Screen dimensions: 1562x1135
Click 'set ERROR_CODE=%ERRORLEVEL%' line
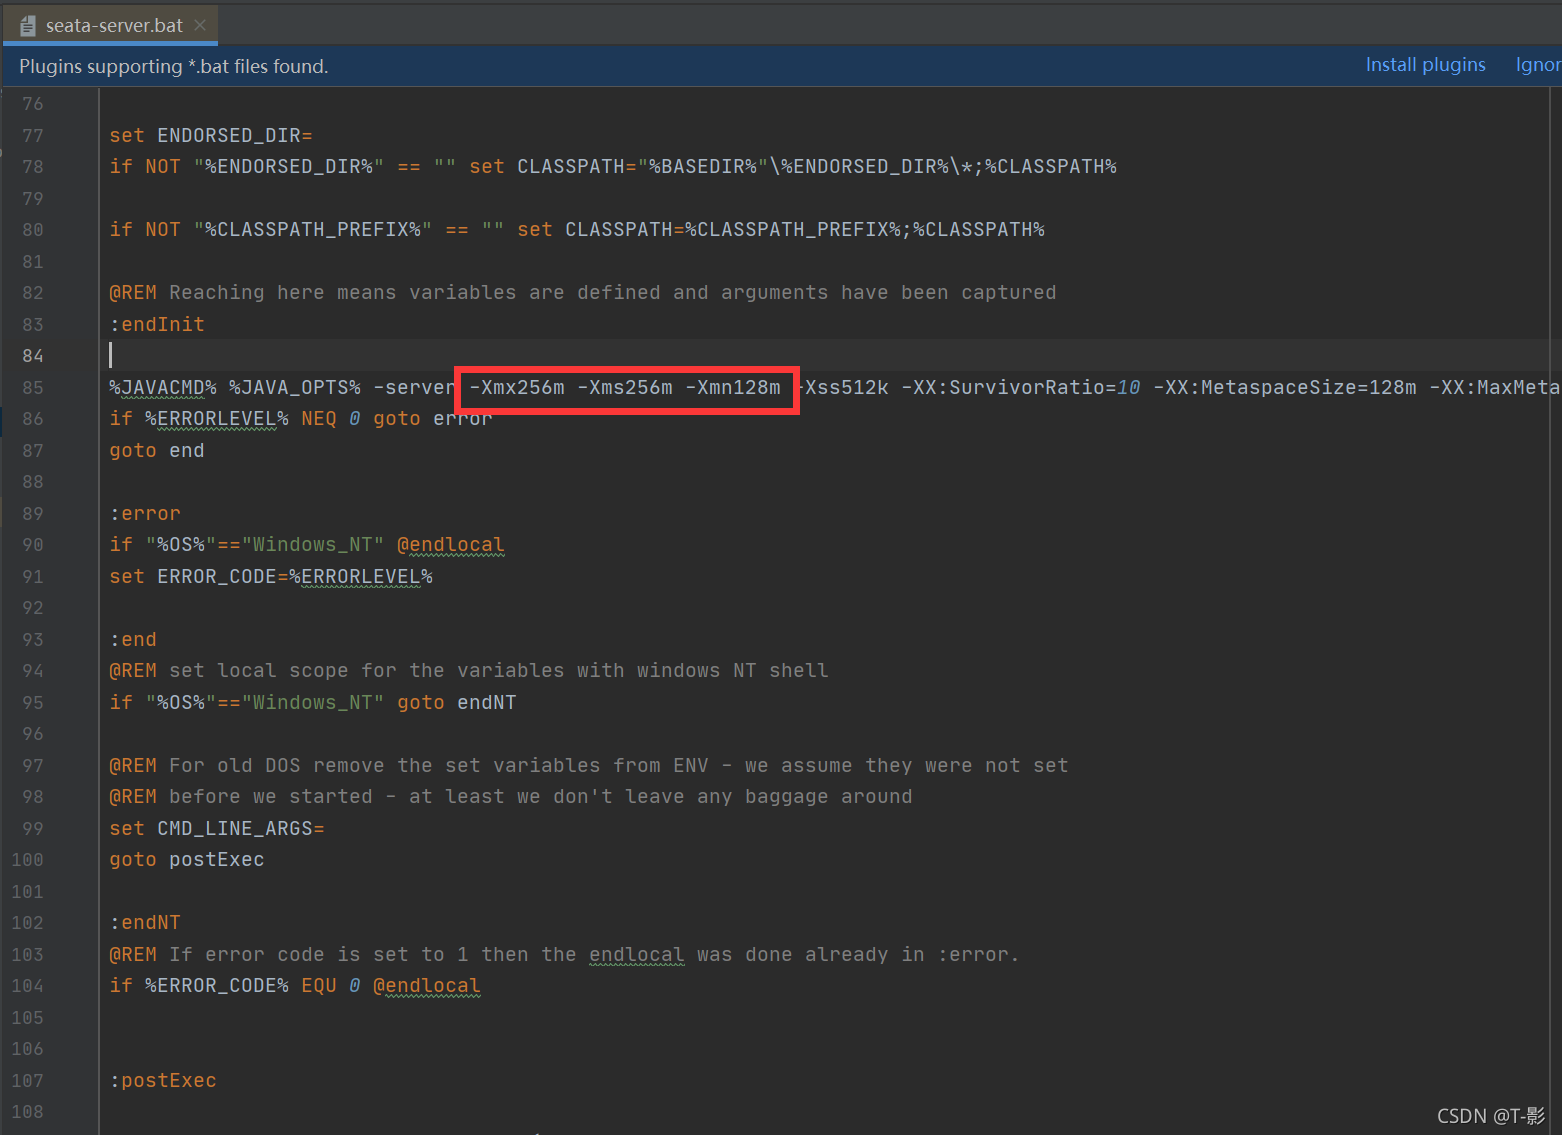pyautogui.click(x=271, y=577)
